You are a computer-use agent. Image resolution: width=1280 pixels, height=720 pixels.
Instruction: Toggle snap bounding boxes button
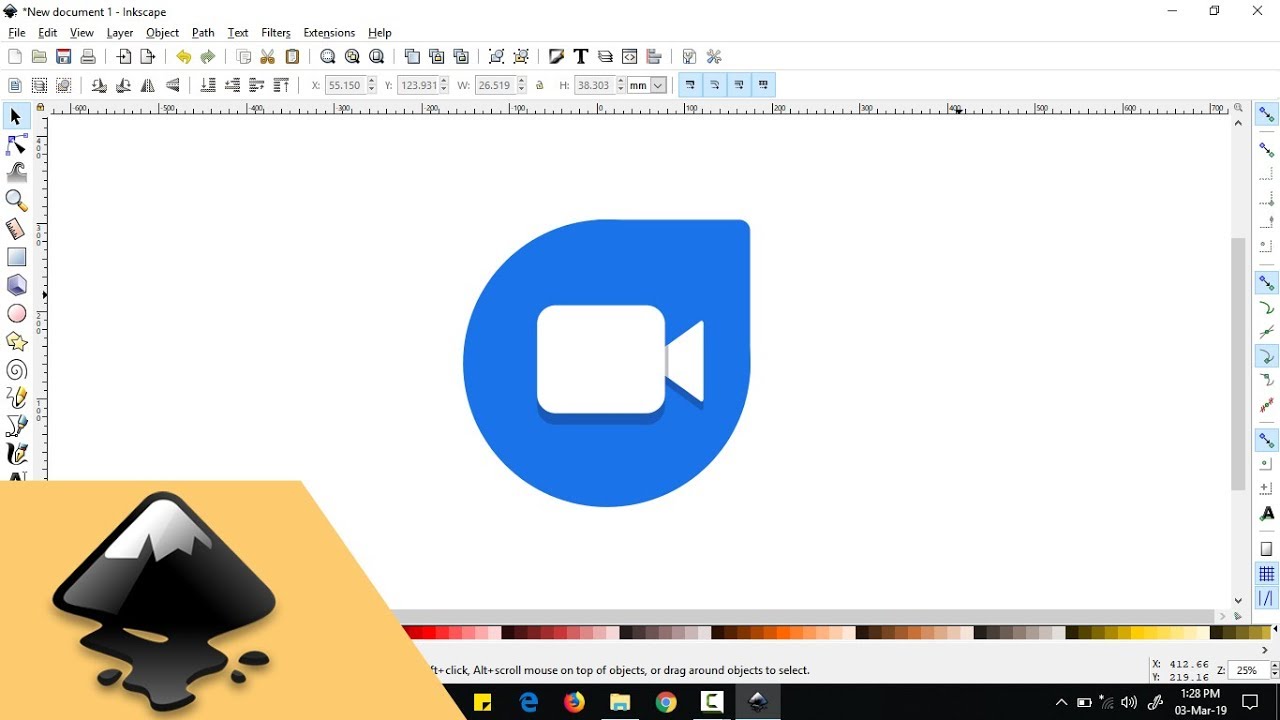click(1266, 151)
